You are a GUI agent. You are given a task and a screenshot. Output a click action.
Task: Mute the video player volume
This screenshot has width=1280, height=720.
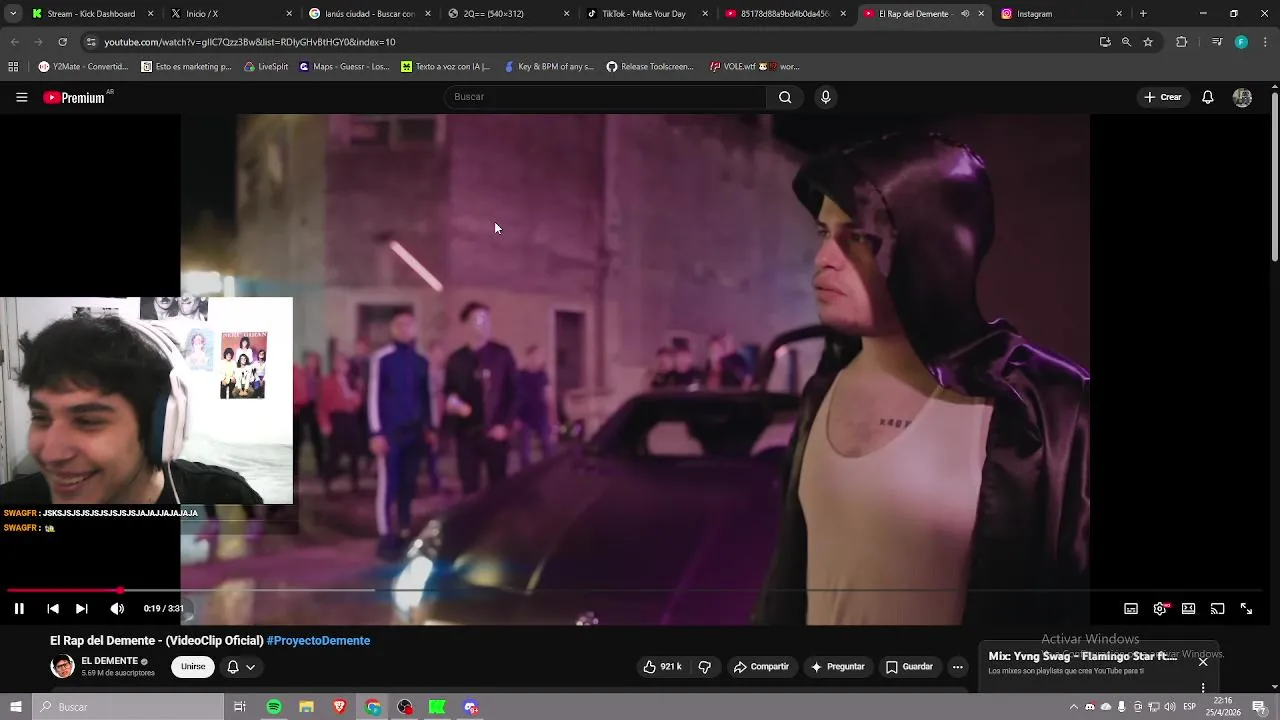(117, 608)
